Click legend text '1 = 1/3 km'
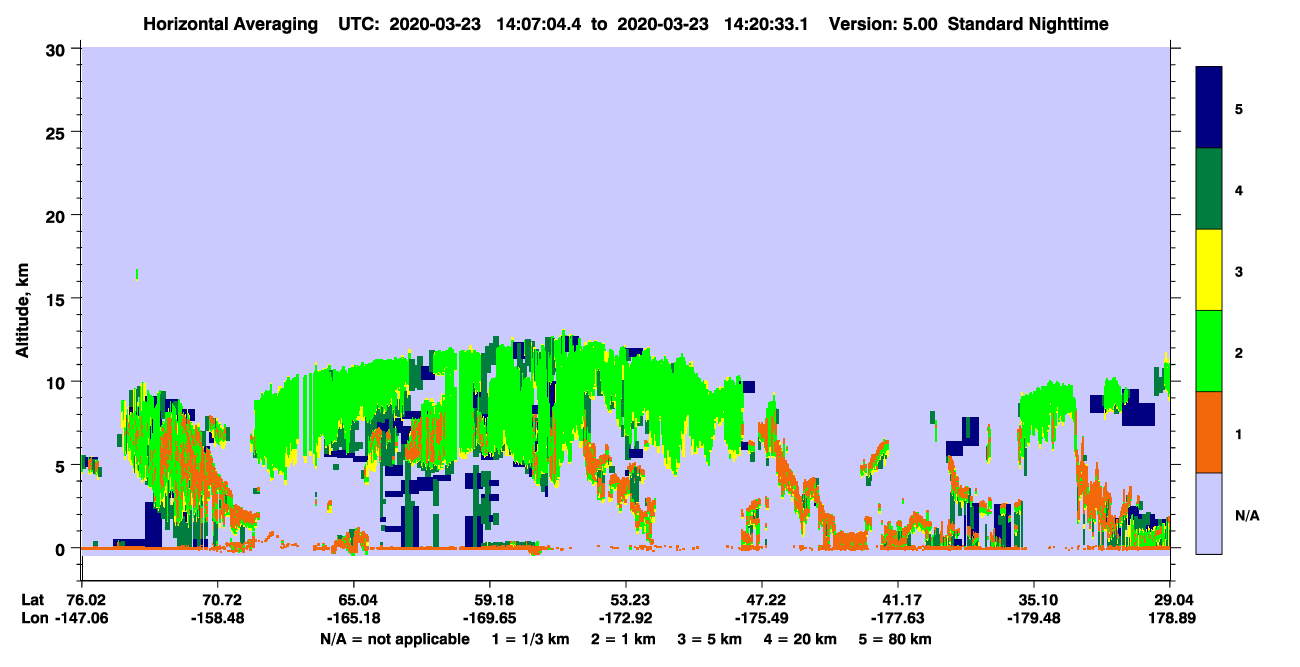This screenshot has width=1300, height=667. point(529,639)
